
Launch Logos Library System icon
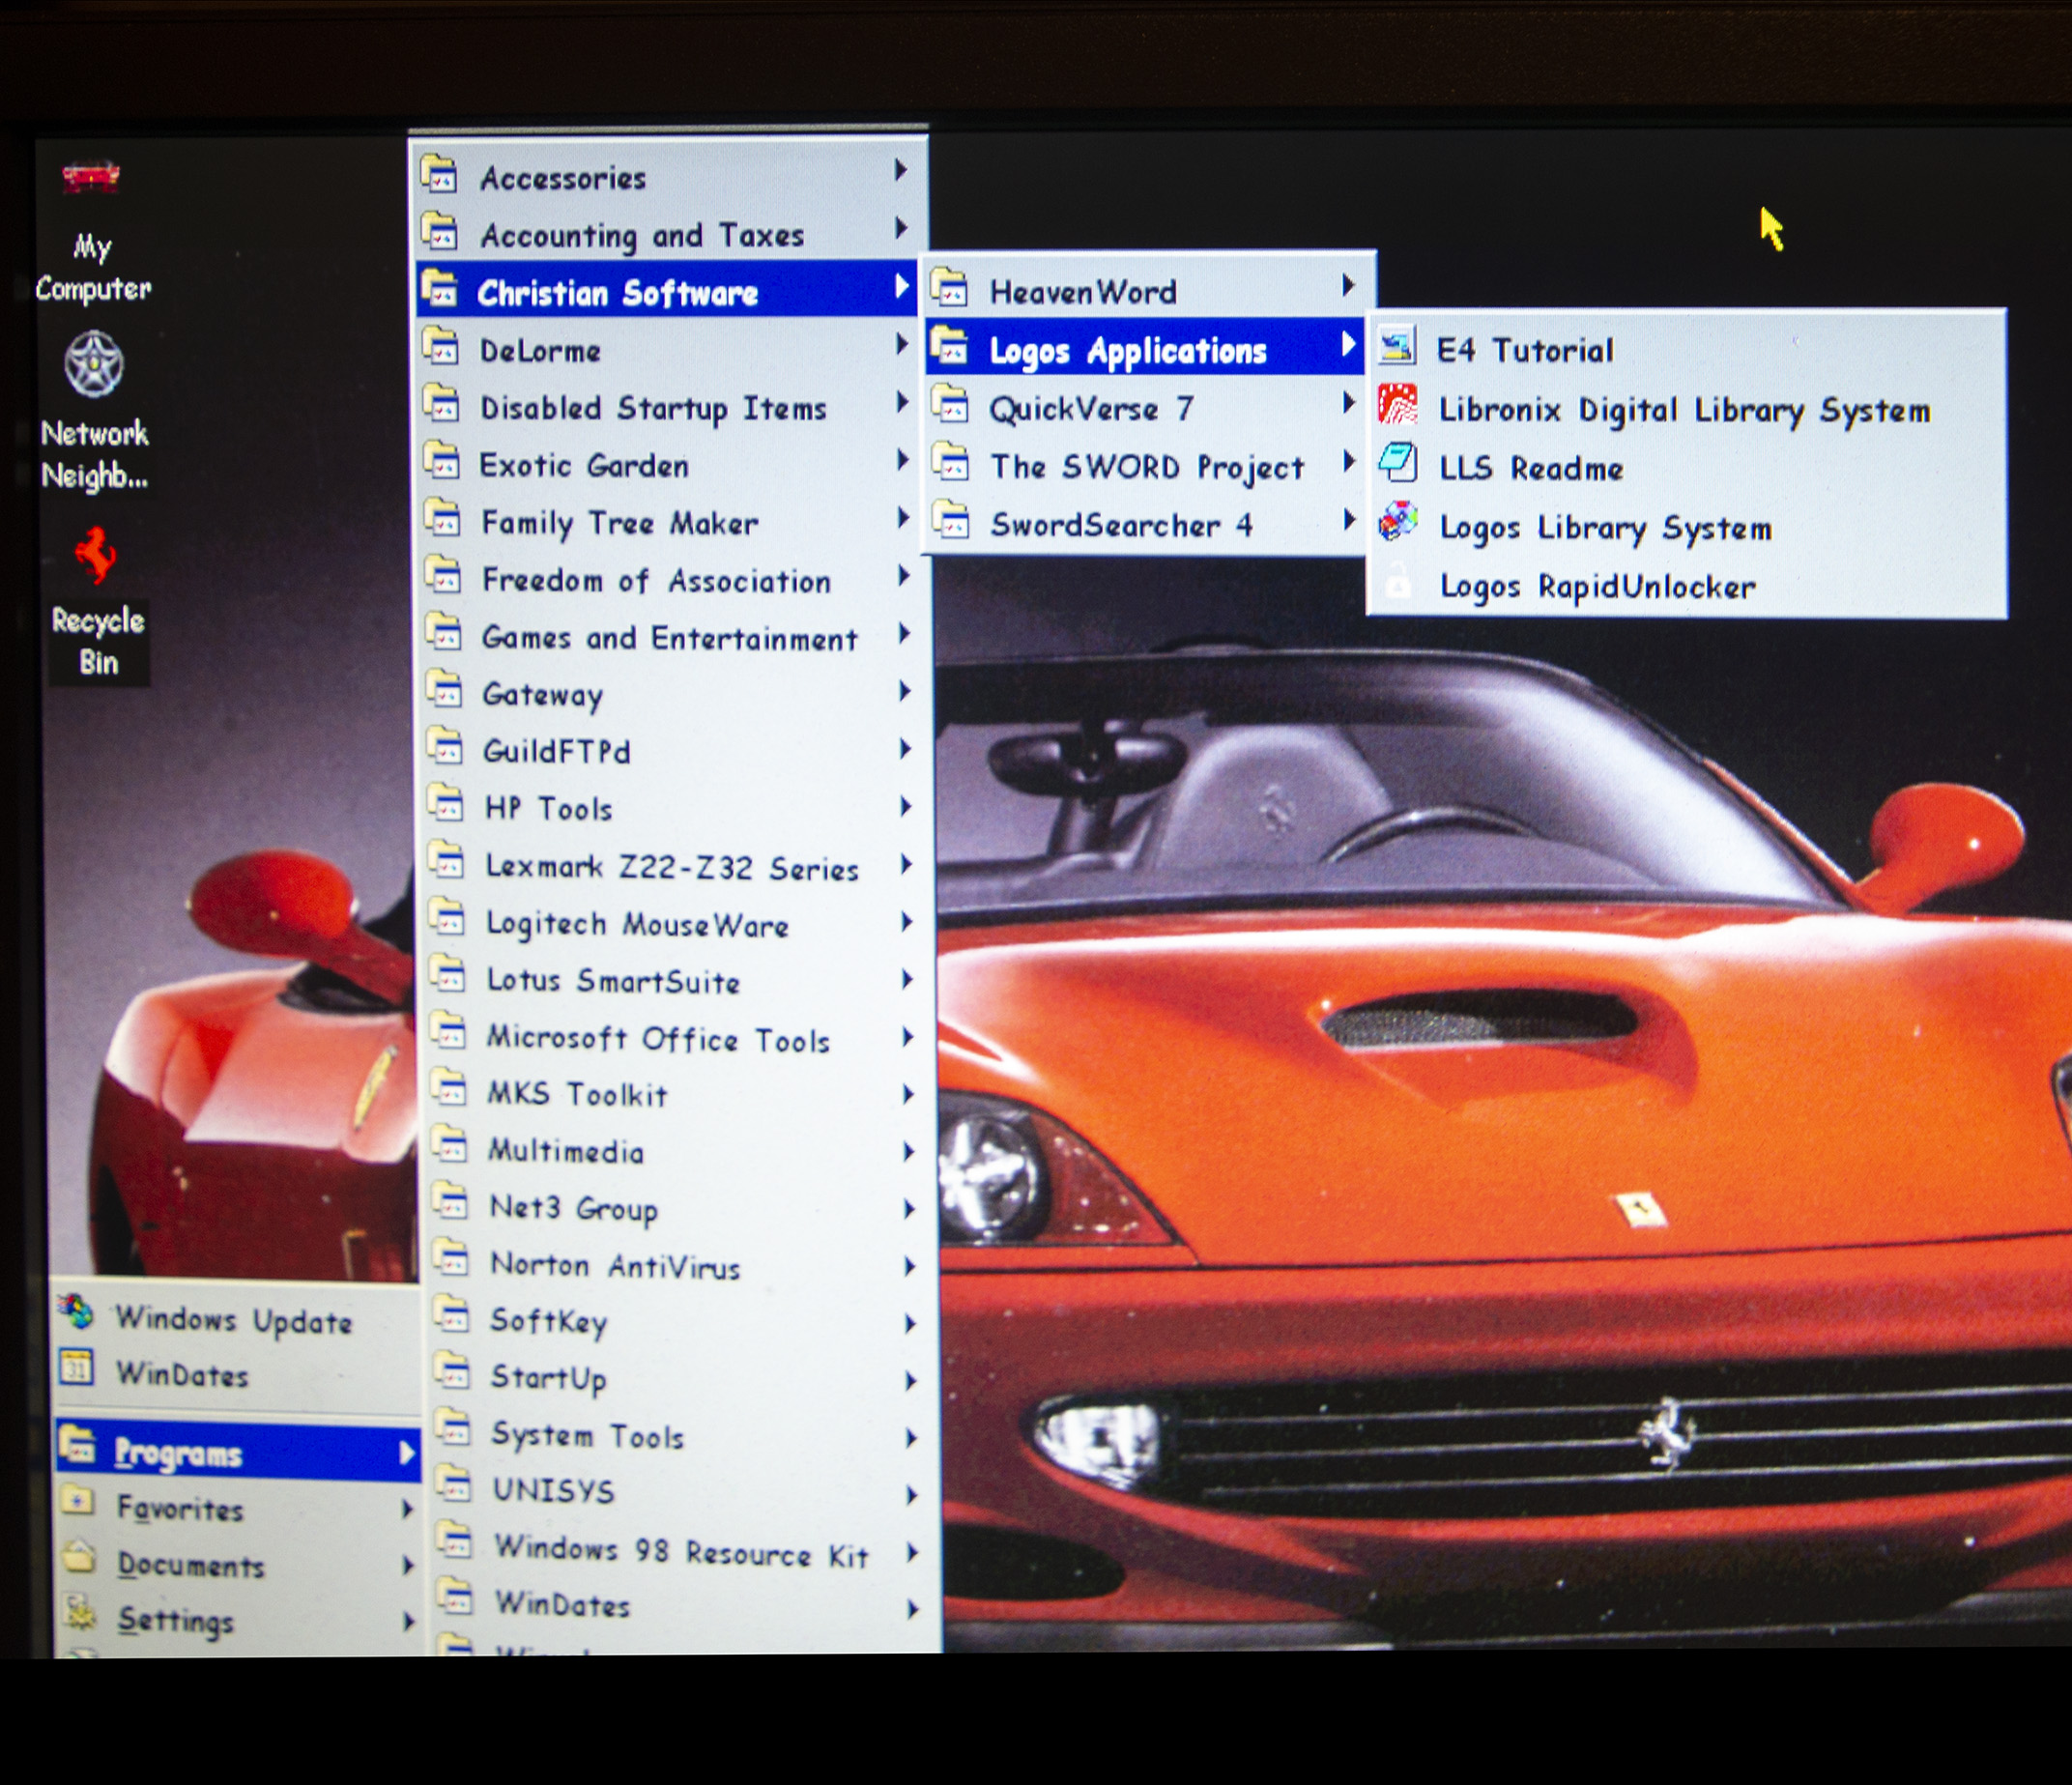pyautogui.click(x=1397, y=522)
